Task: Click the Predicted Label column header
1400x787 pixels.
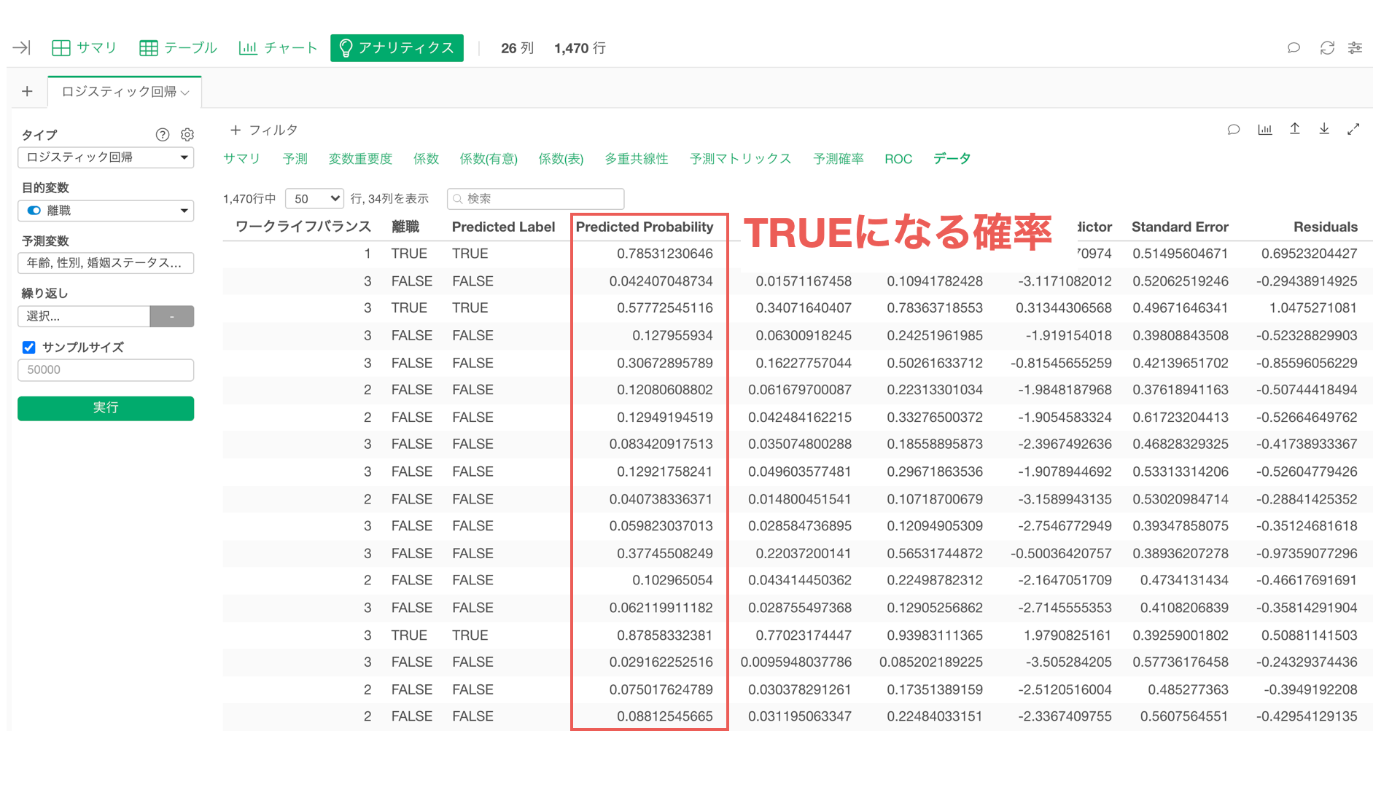Action: (503, 227)
